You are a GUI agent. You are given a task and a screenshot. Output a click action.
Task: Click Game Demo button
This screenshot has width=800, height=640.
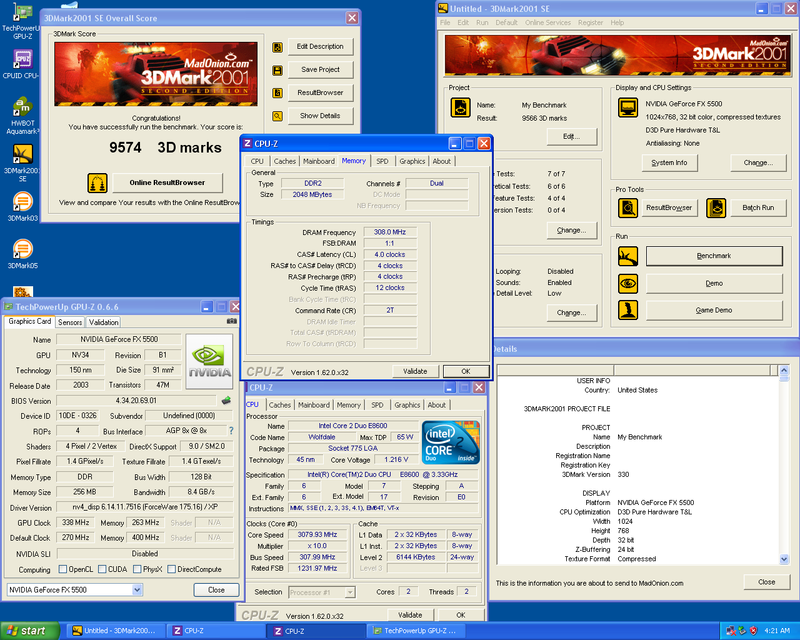click(714, 310)
